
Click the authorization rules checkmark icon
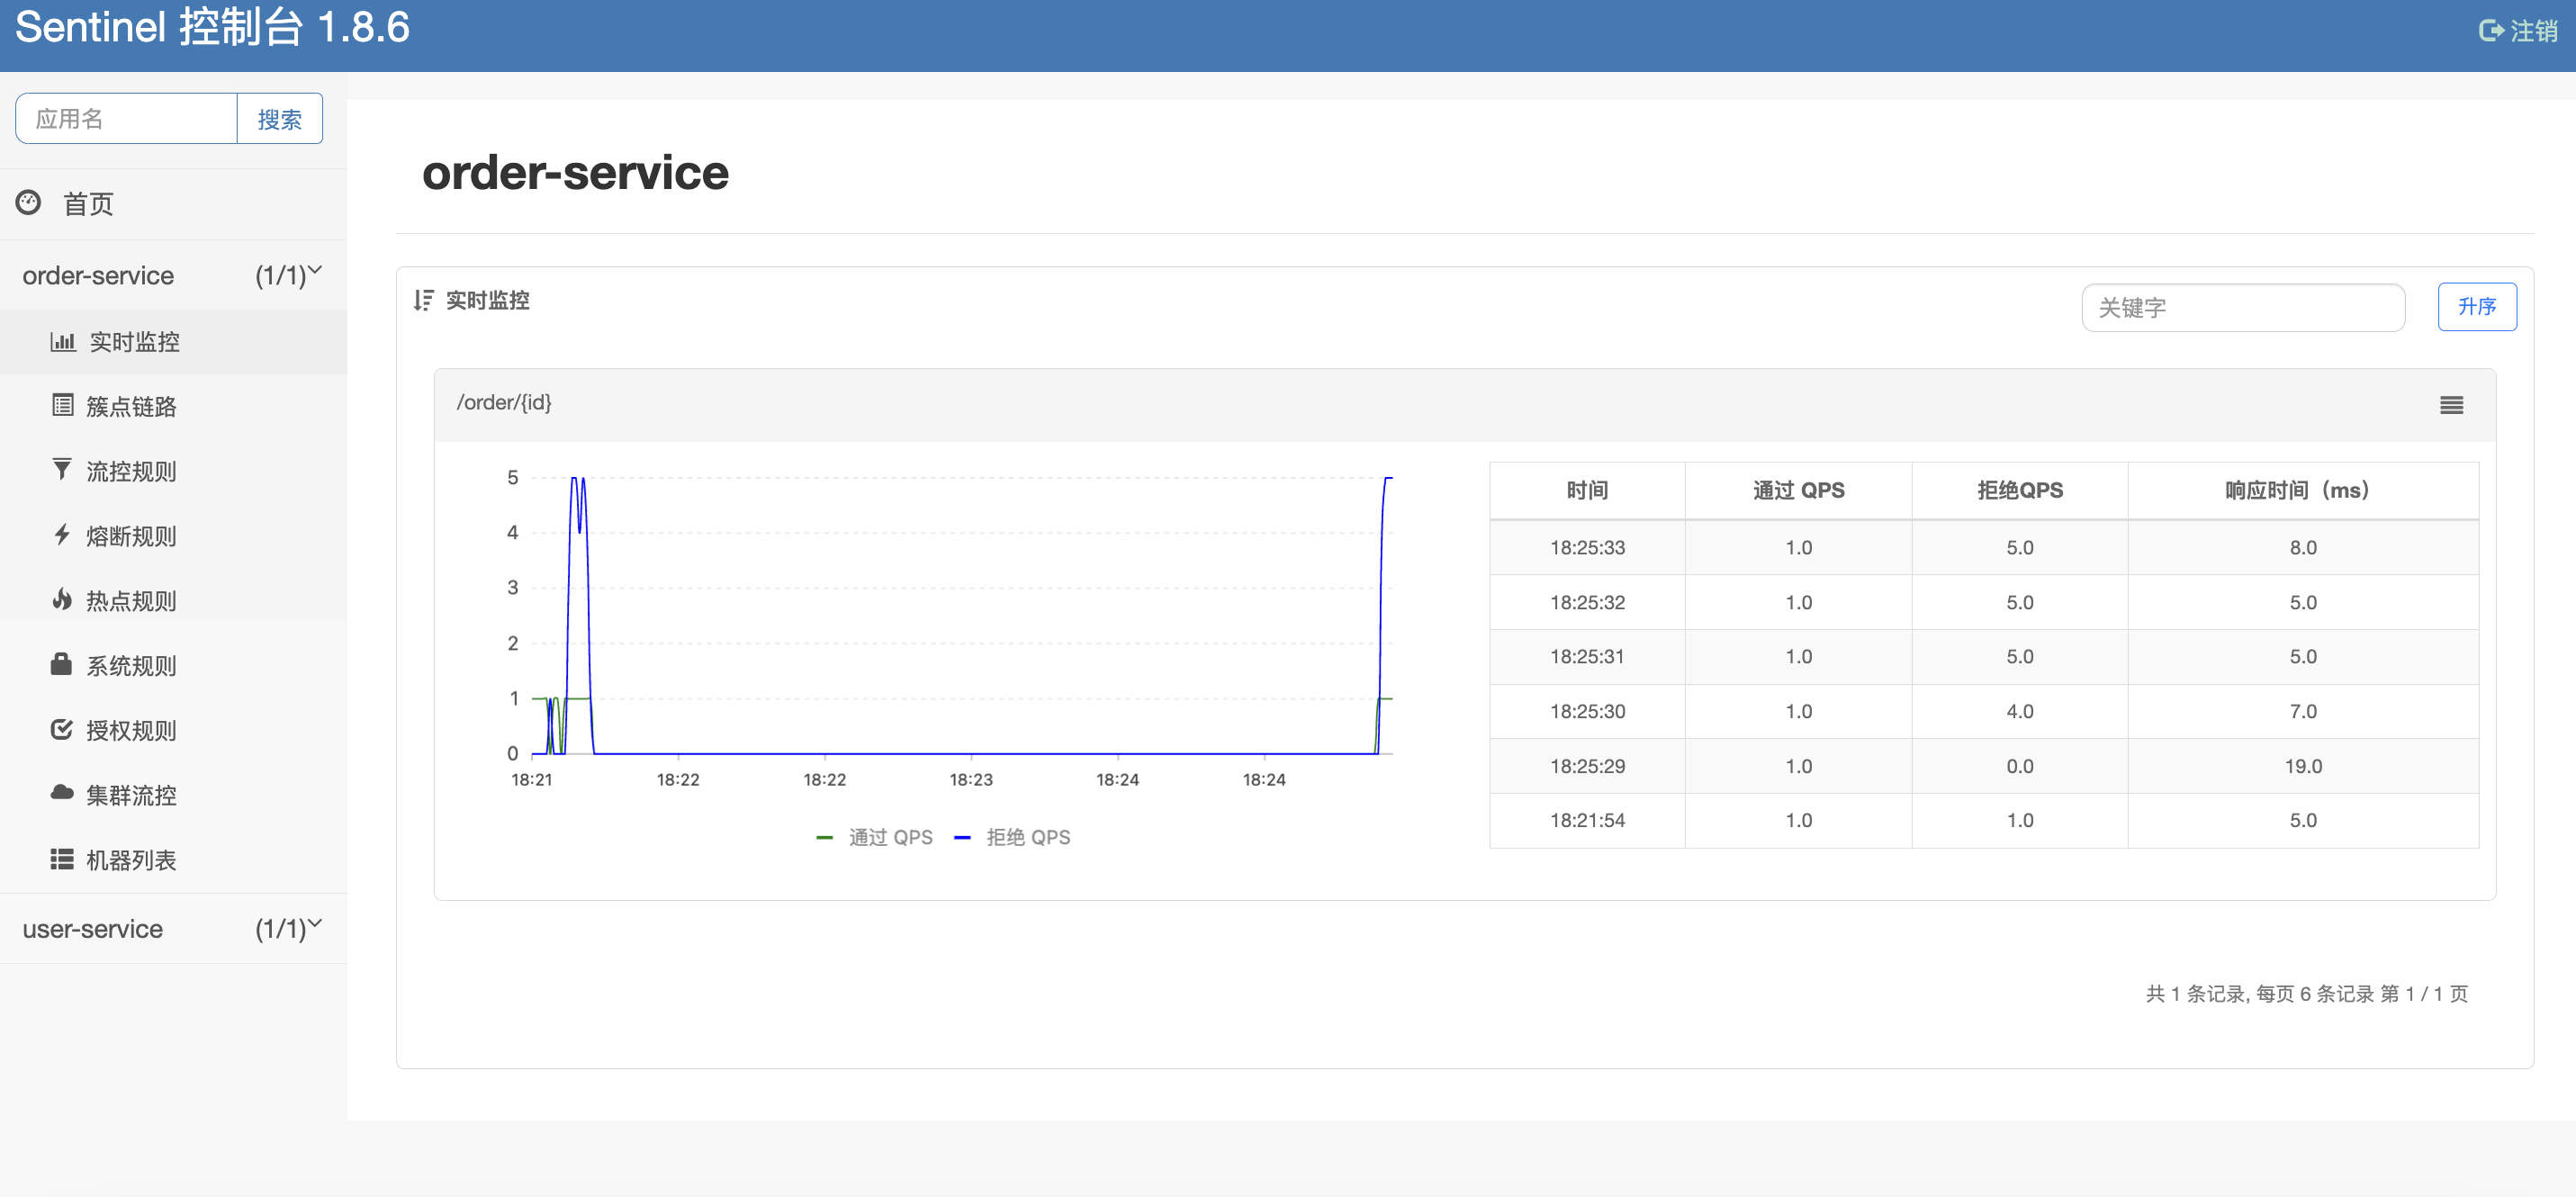click(62, 730)
